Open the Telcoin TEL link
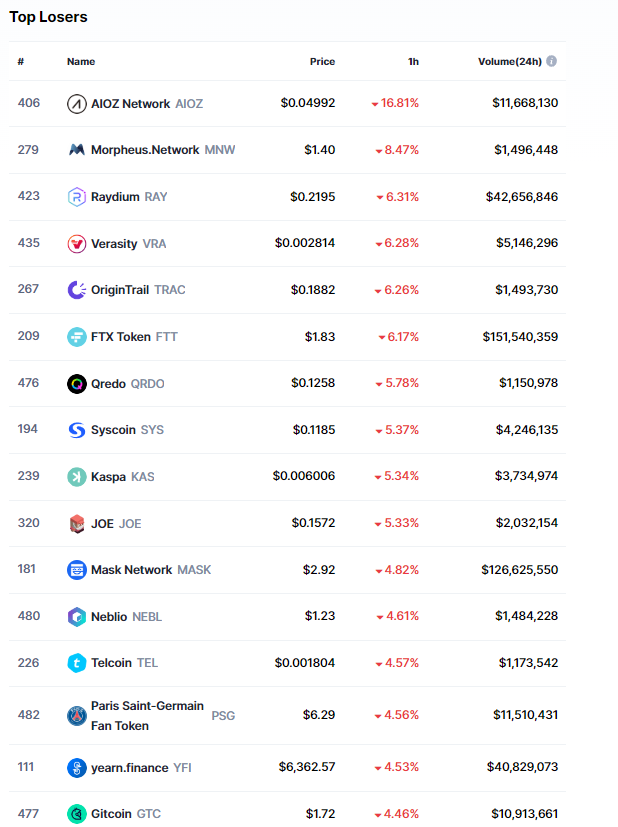618x827 pixels. coord(113,663)
